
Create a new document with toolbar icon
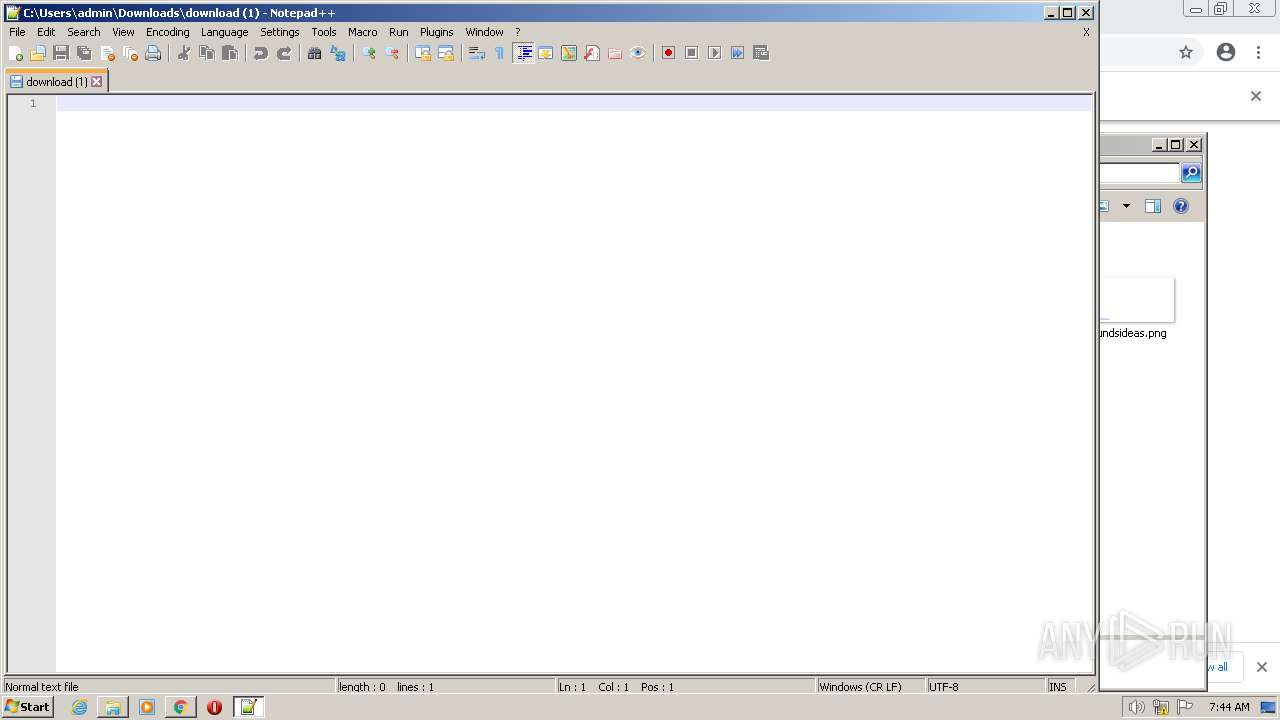click(x=15, y=53)
